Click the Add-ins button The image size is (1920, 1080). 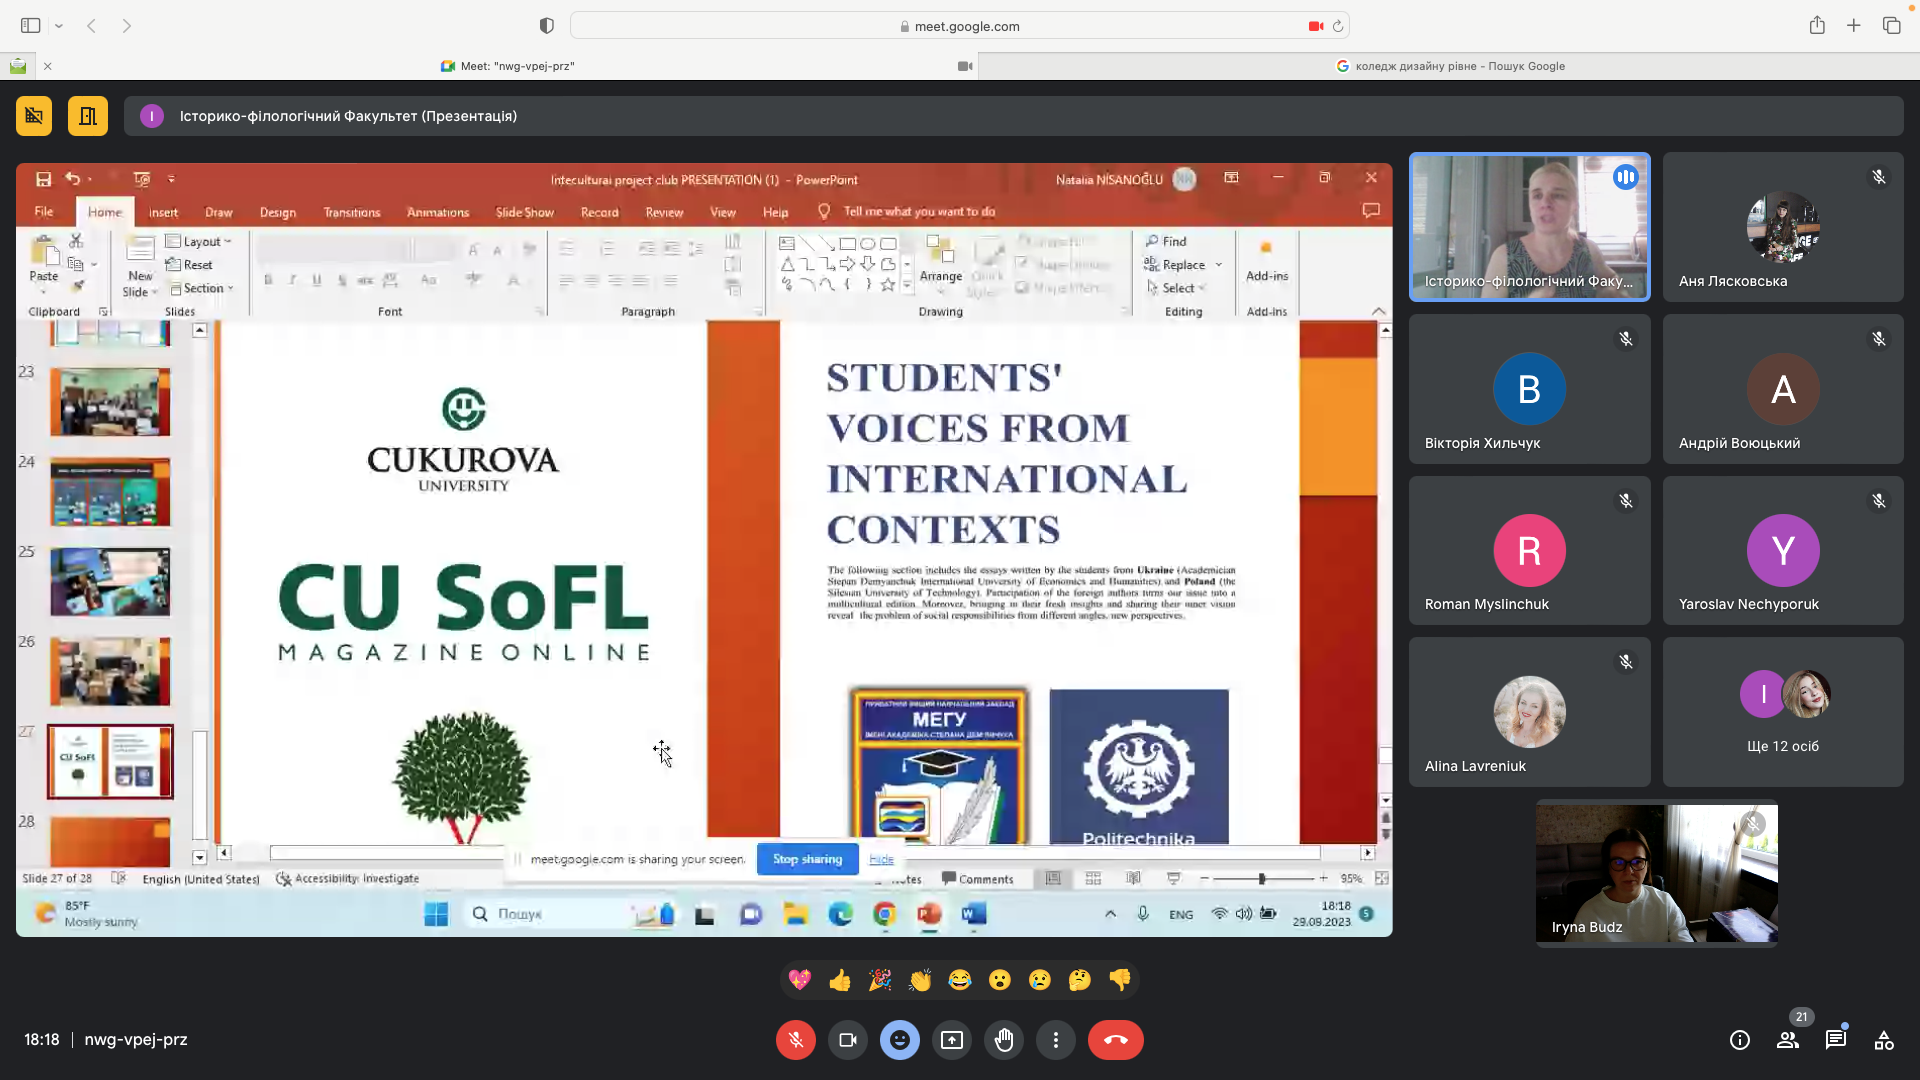(x=1267, y=261)
